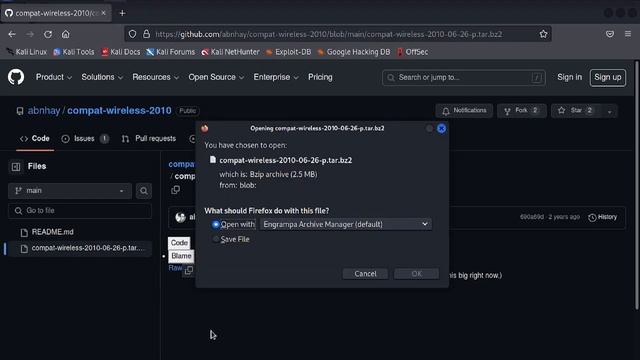This screenshot has height=360, width=640.
Task: Select compat-wireless-2010-06-26-p.tar file in tree
Action: tap(81, 248)
